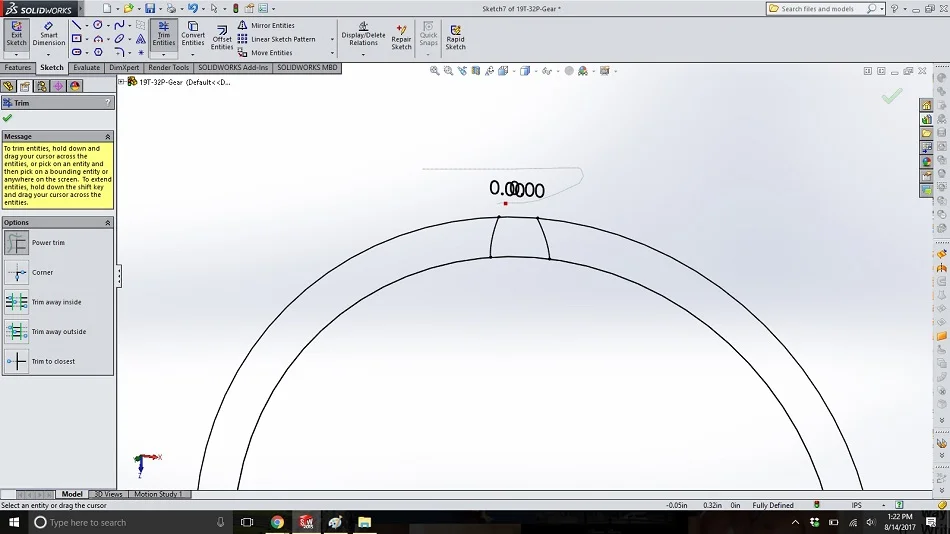Switch to the SOLIDWORKS MBD tab
The width and height of the screenshot is (950, 534).
(307, 67)
